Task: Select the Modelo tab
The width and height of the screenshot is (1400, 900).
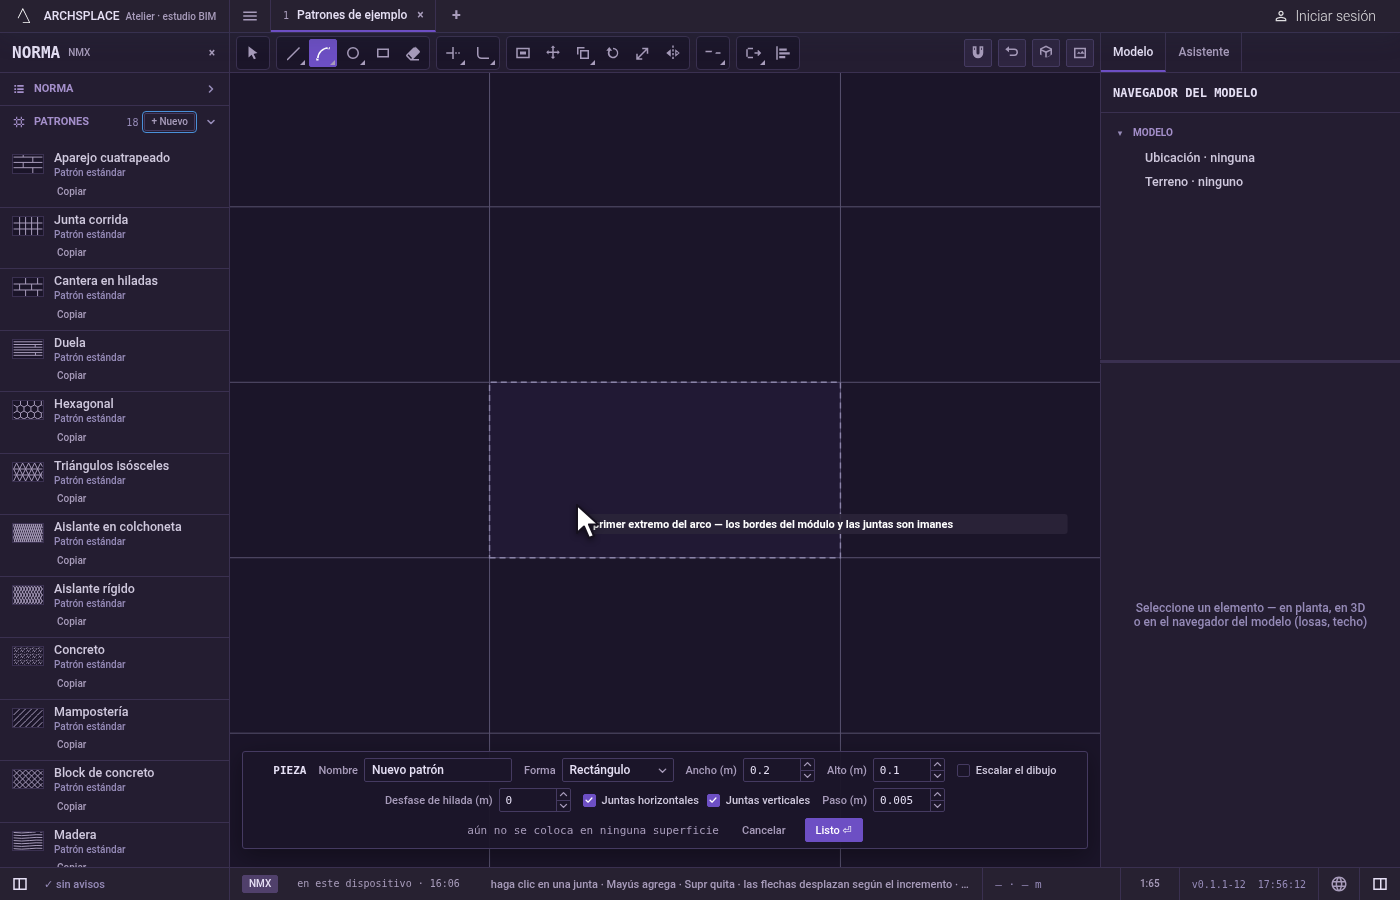Action: click(1133, 52)
